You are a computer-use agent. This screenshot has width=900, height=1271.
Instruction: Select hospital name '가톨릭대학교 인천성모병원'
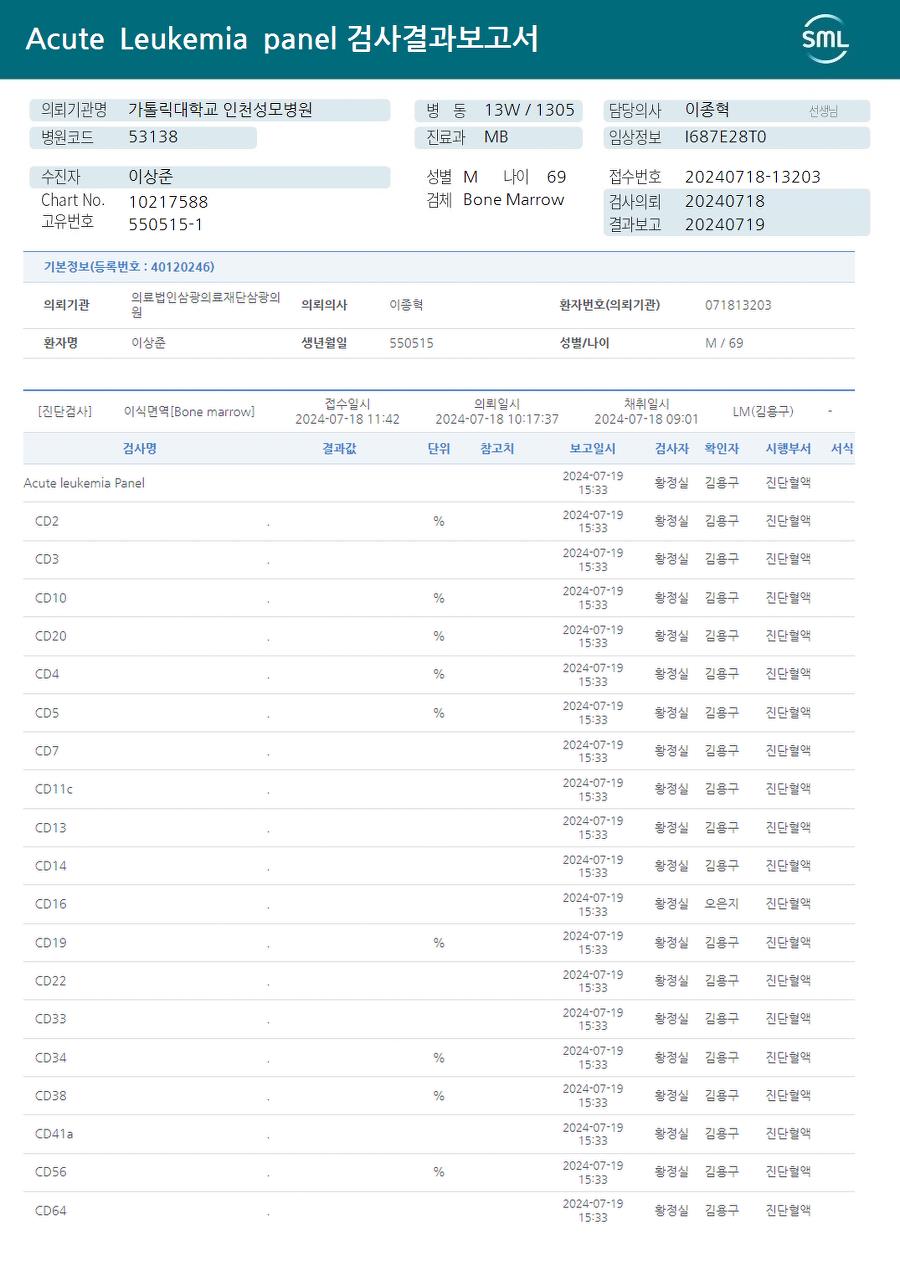(220, 110)
